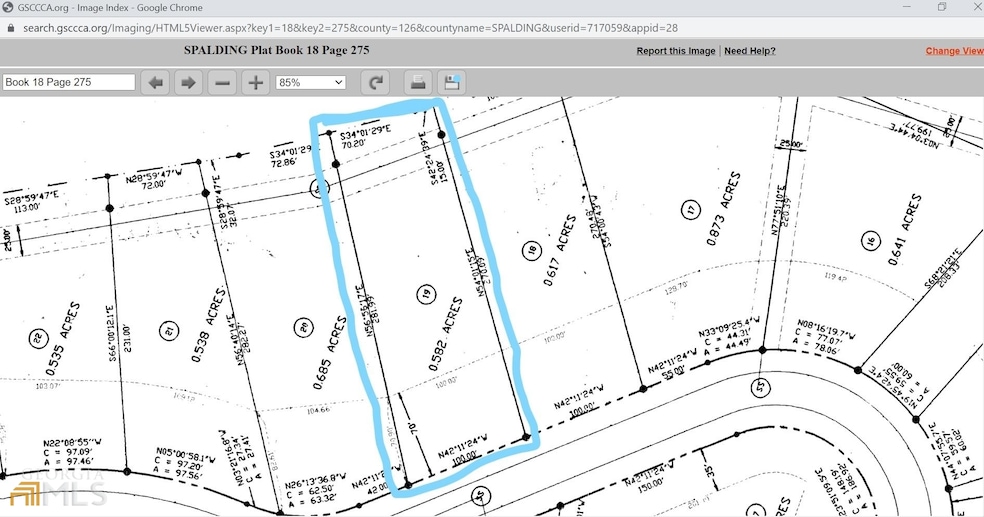Viewport: 984px width, 517px height.
Task: Rotate the plat image clockwise
Action: click(x=376, y=83)
